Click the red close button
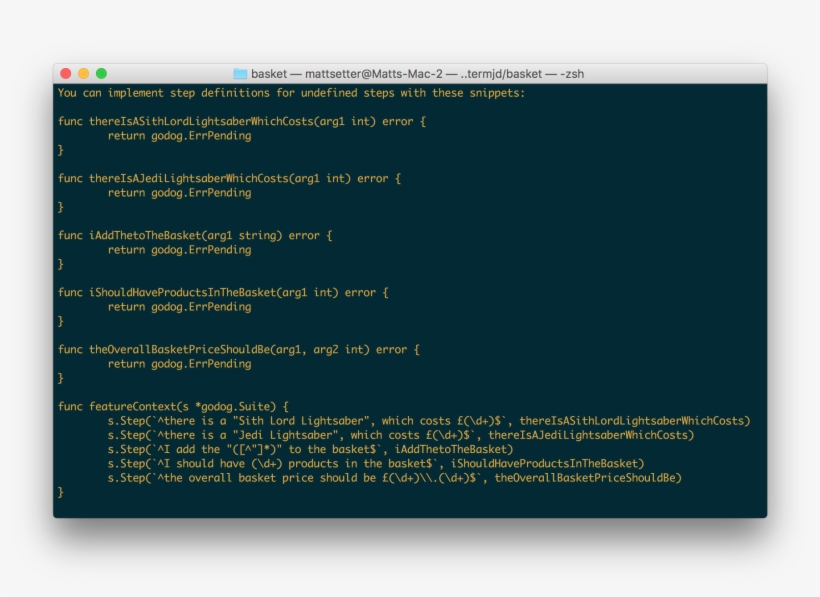The height and width of the screenshot is (597, 820). click(65, 73)
